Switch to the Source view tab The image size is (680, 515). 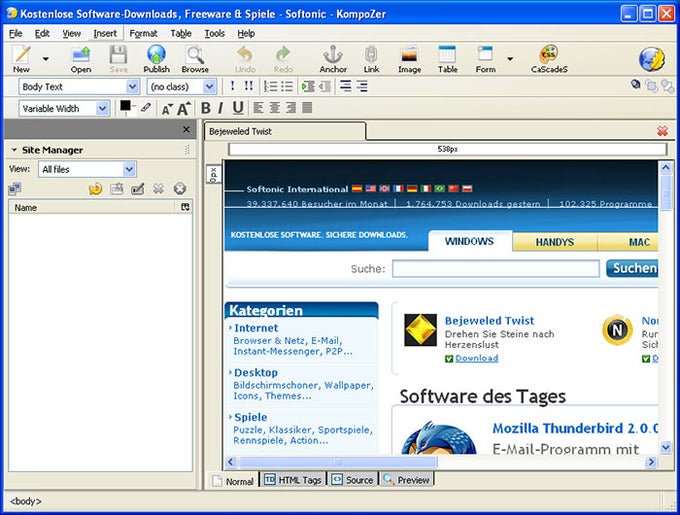coord(353,480)
